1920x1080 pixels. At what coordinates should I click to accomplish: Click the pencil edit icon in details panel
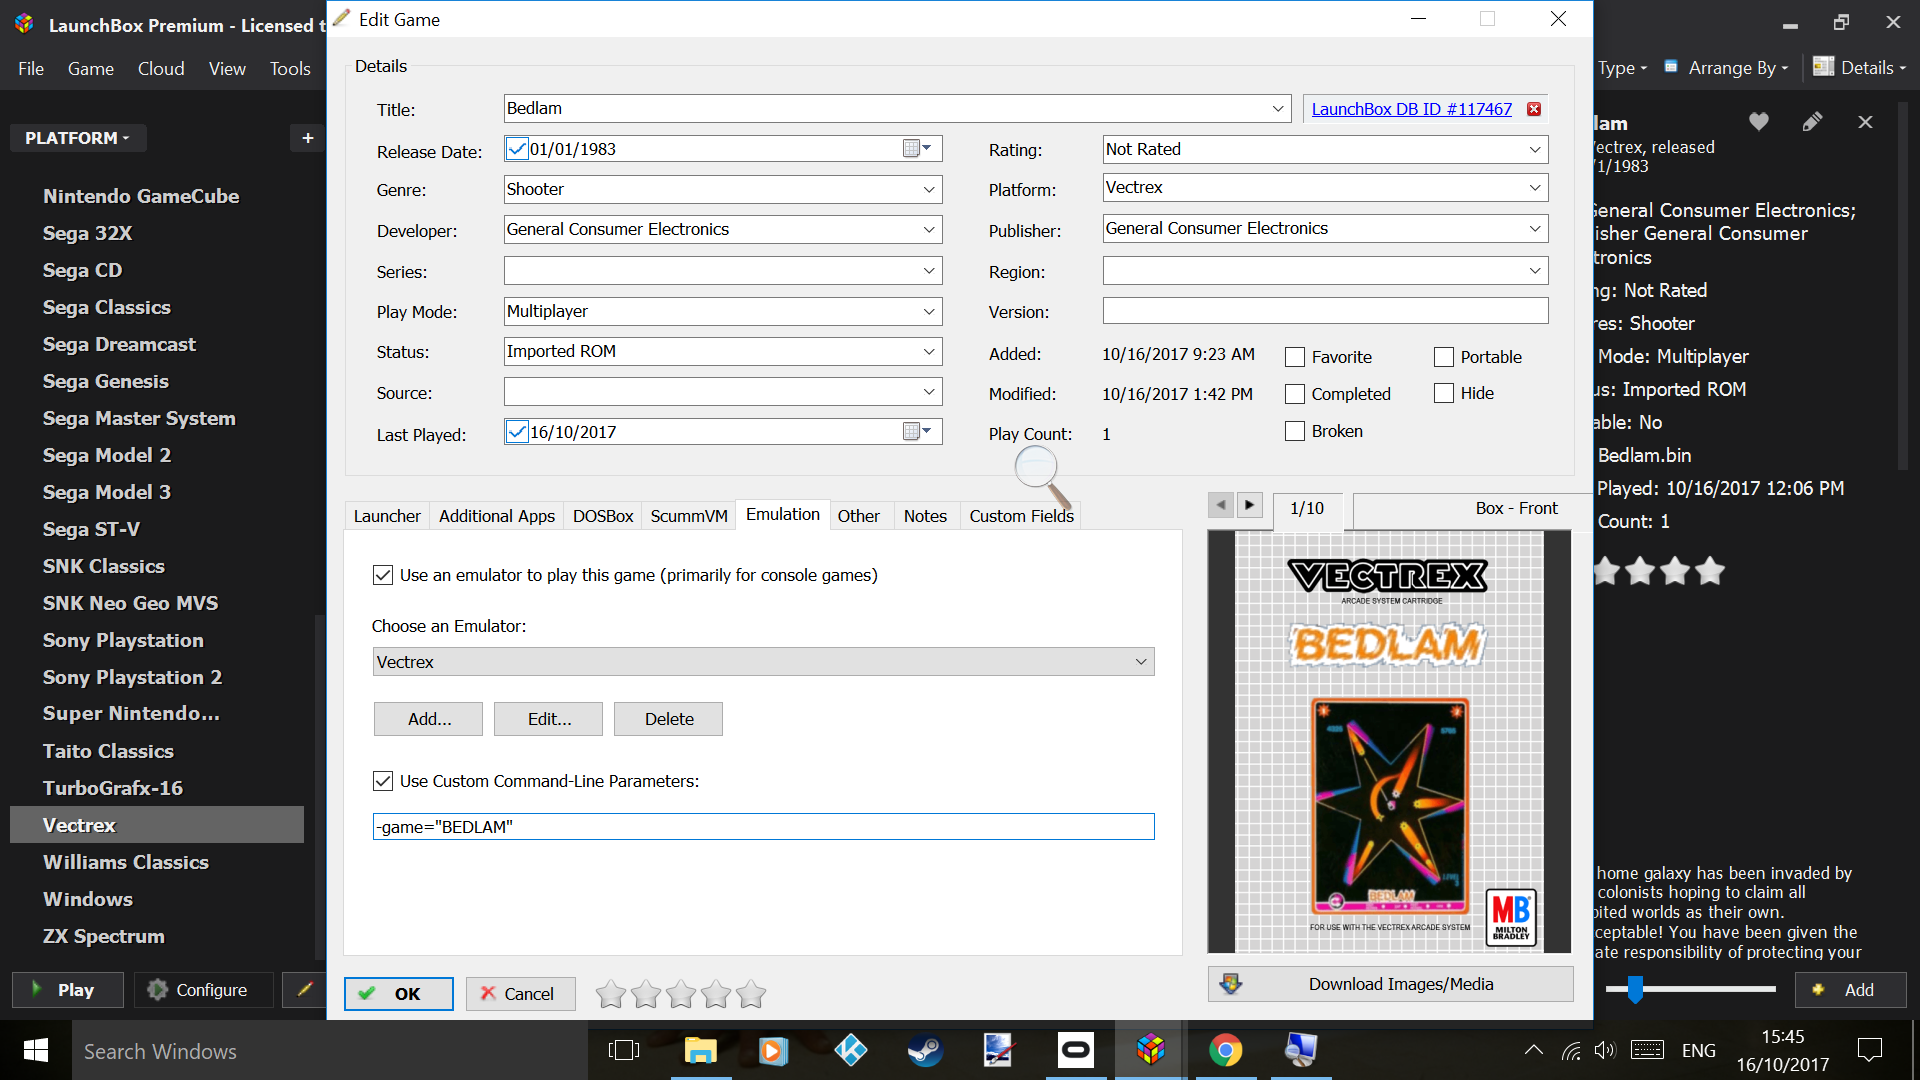point(1812,122)
